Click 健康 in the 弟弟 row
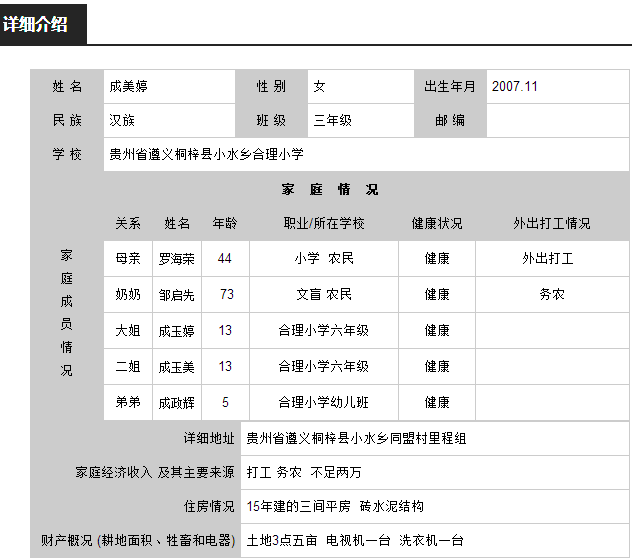This screenshot has width=632, height=558. [437, 402]
